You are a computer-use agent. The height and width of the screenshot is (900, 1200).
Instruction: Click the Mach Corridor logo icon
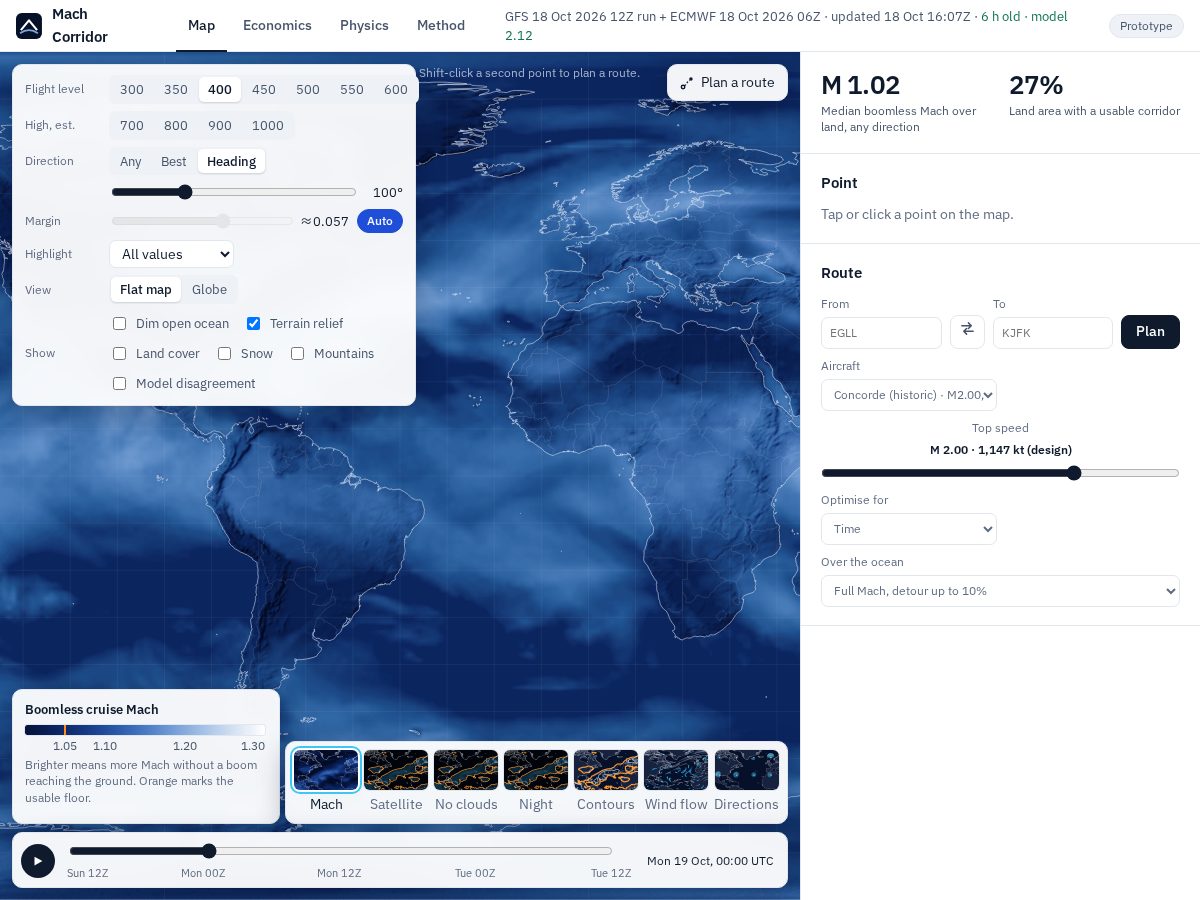(29, 26)
